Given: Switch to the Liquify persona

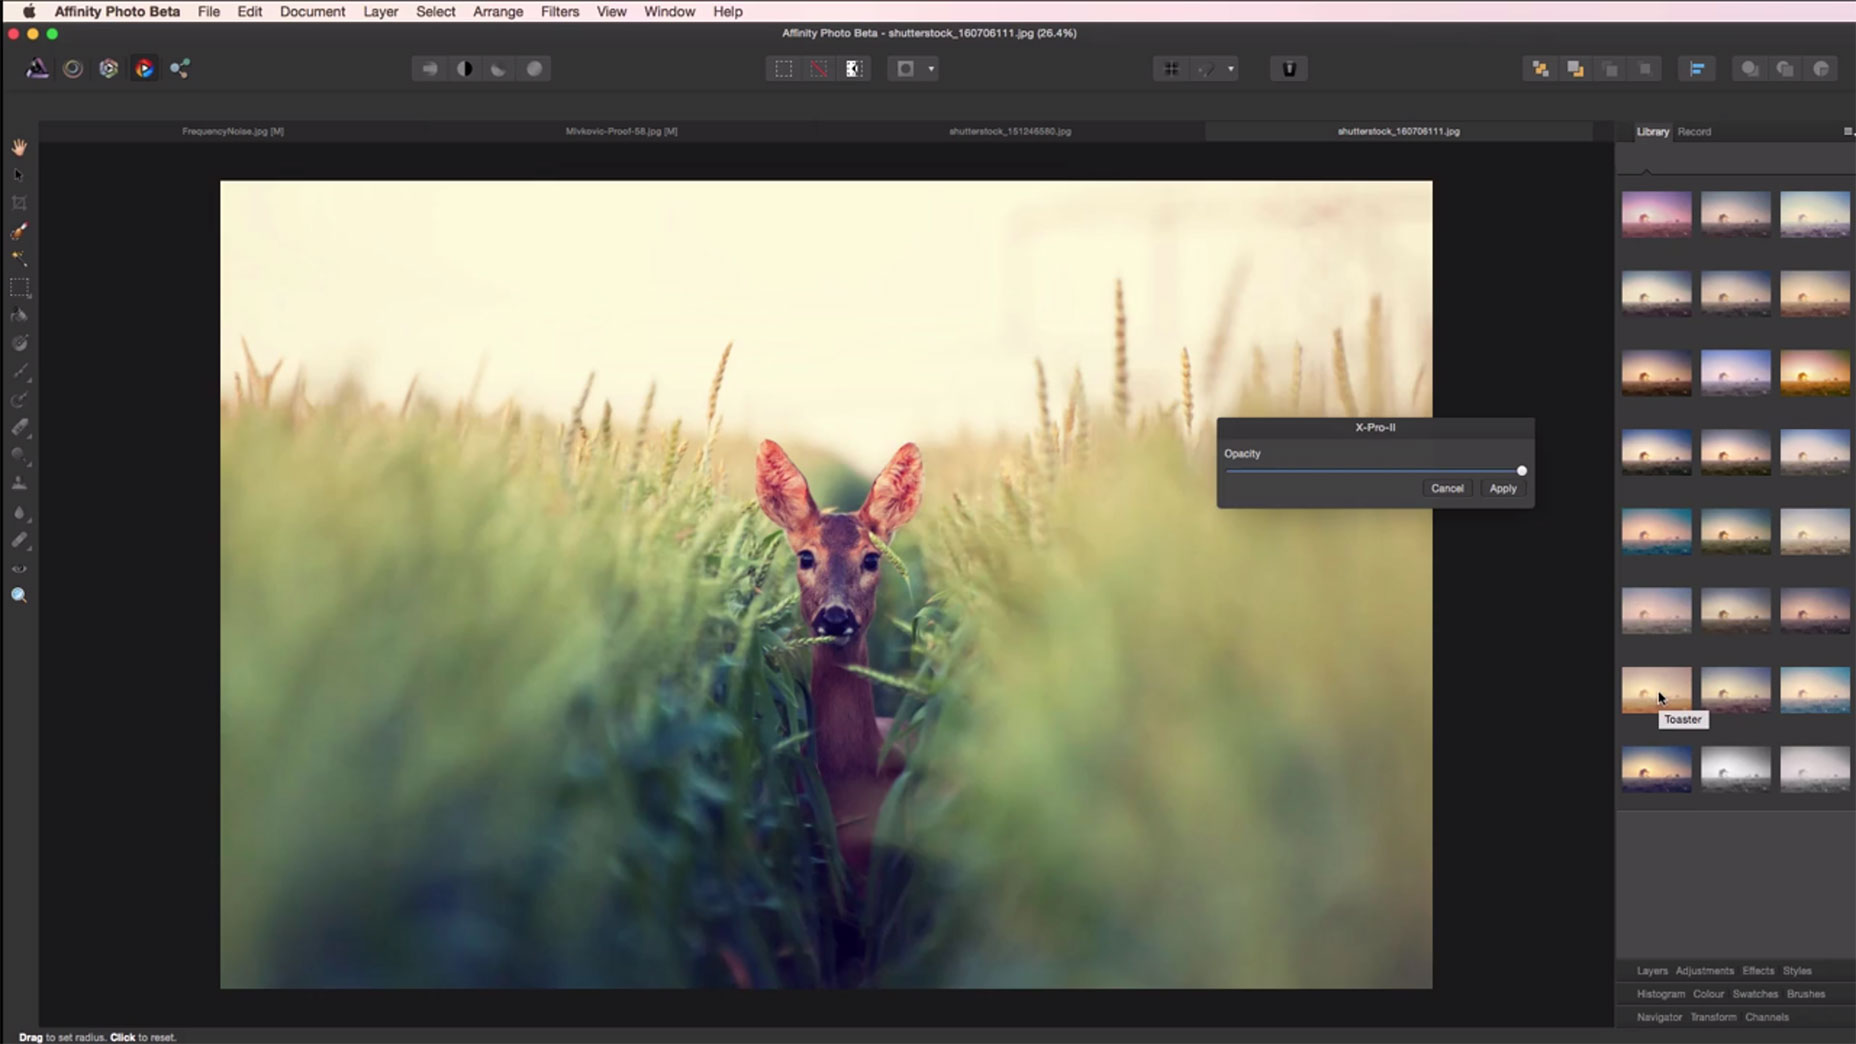Looking at the screenshot, I should click(x=73, y=69).
